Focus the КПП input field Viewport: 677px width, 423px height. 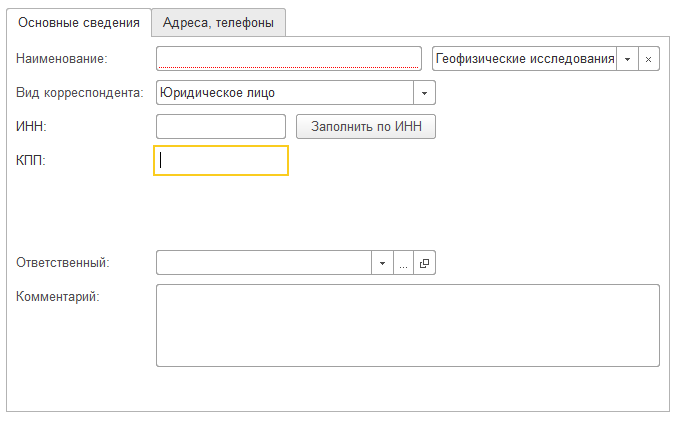(221, 161)
